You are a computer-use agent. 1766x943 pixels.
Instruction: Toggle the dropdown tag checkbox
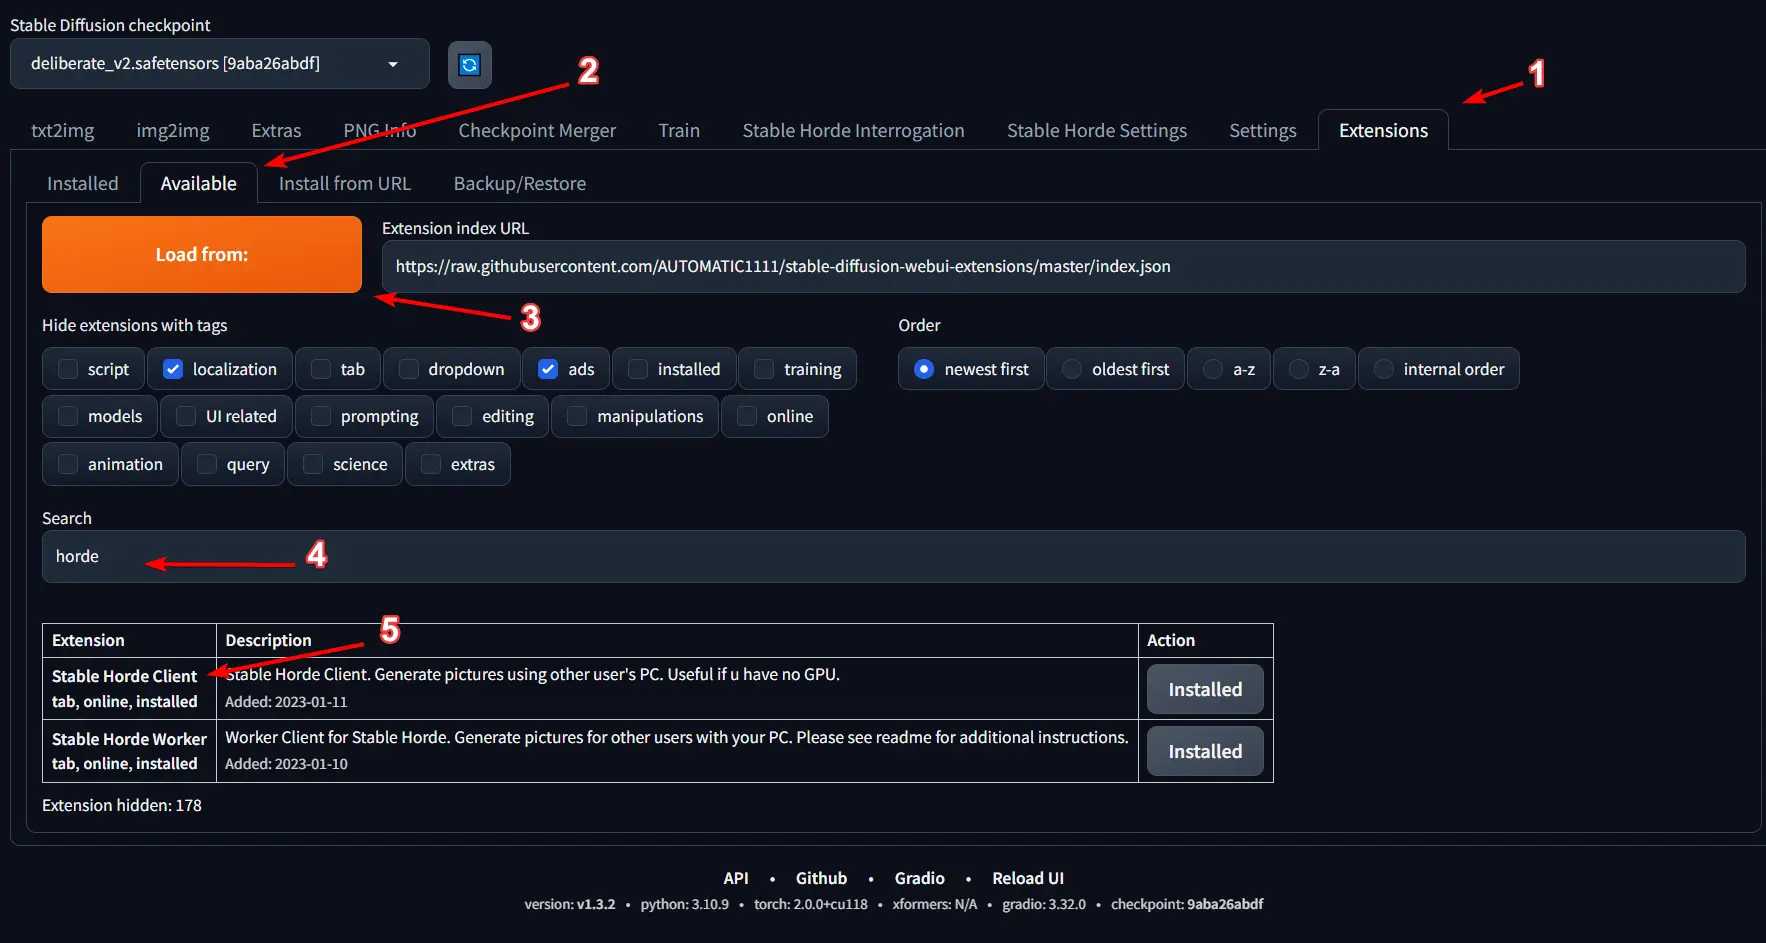(x=408, y=369)
